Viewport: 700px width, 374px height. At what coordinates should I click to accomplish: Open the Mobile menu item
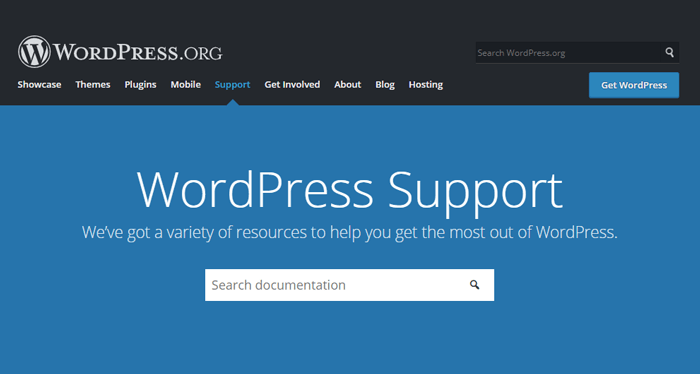click(186, 85)
